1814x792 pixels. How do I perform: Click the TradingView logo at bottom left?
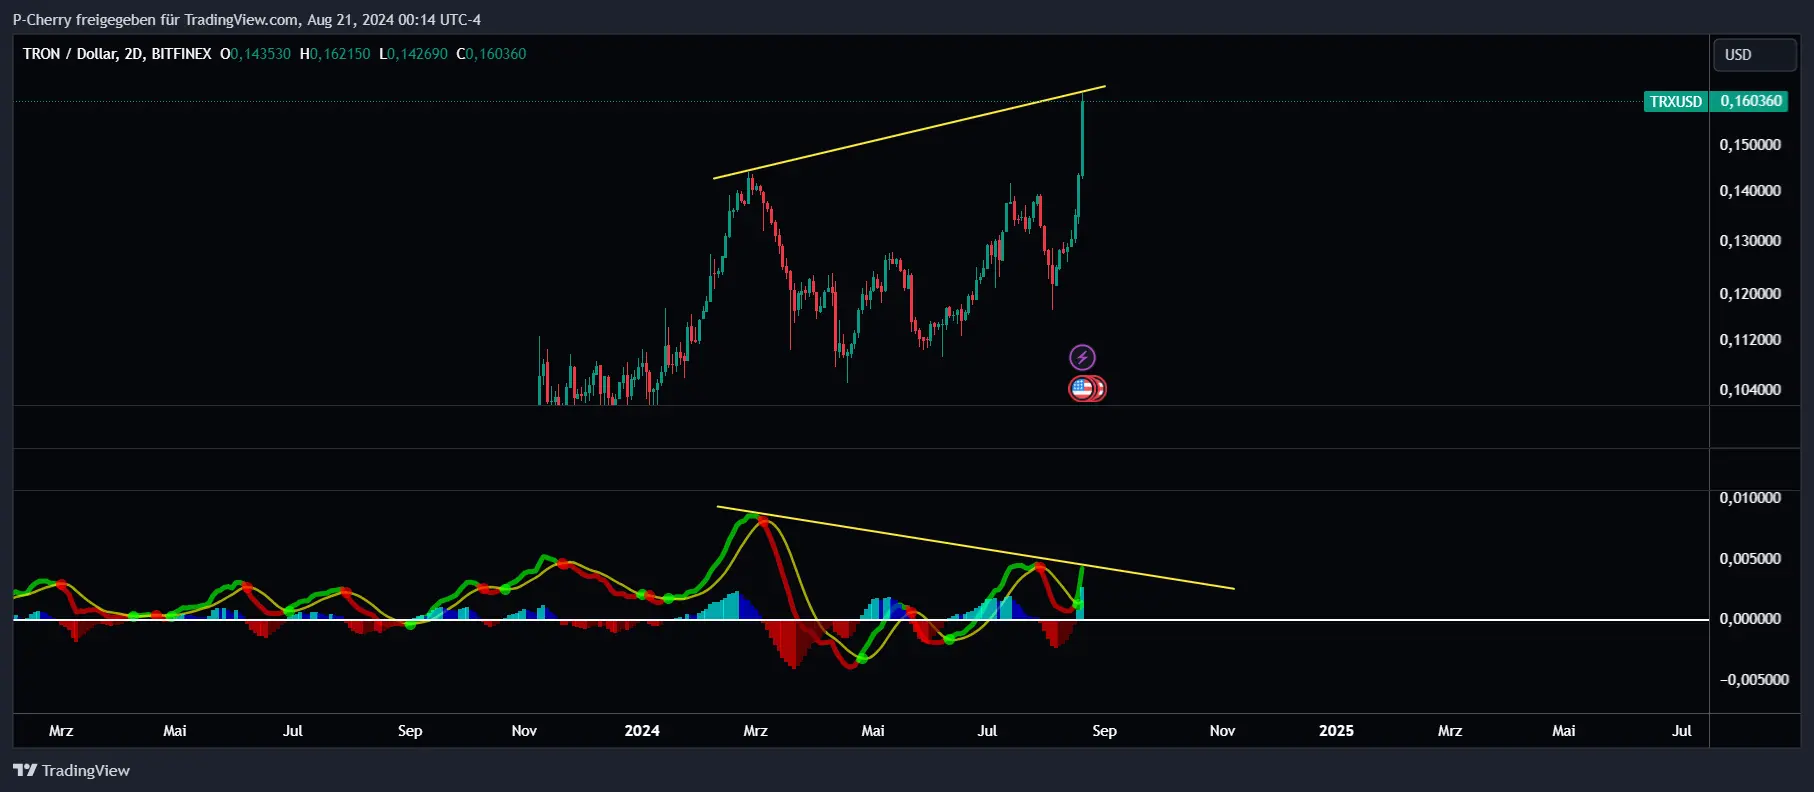(x=71, y=770)
